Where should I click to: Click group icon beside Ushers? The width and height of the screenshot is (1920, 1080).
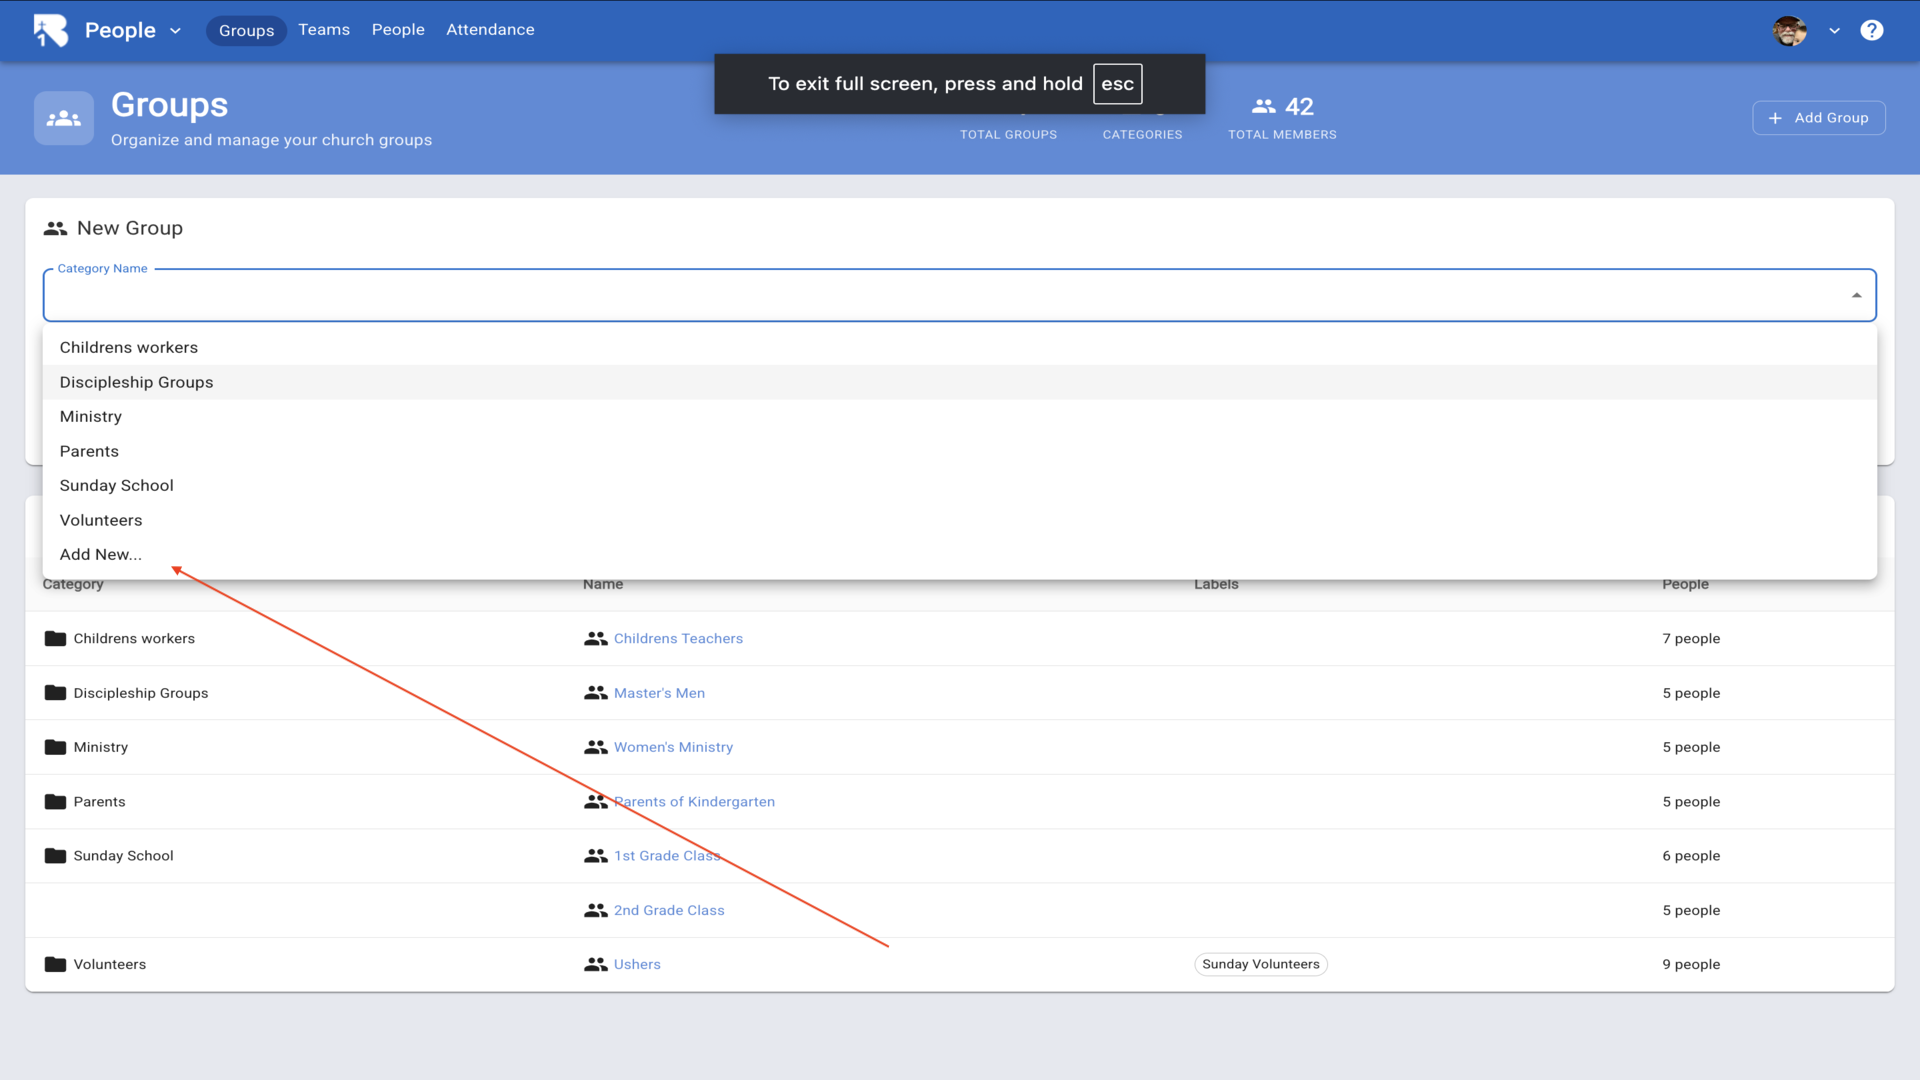click(596, 964)
